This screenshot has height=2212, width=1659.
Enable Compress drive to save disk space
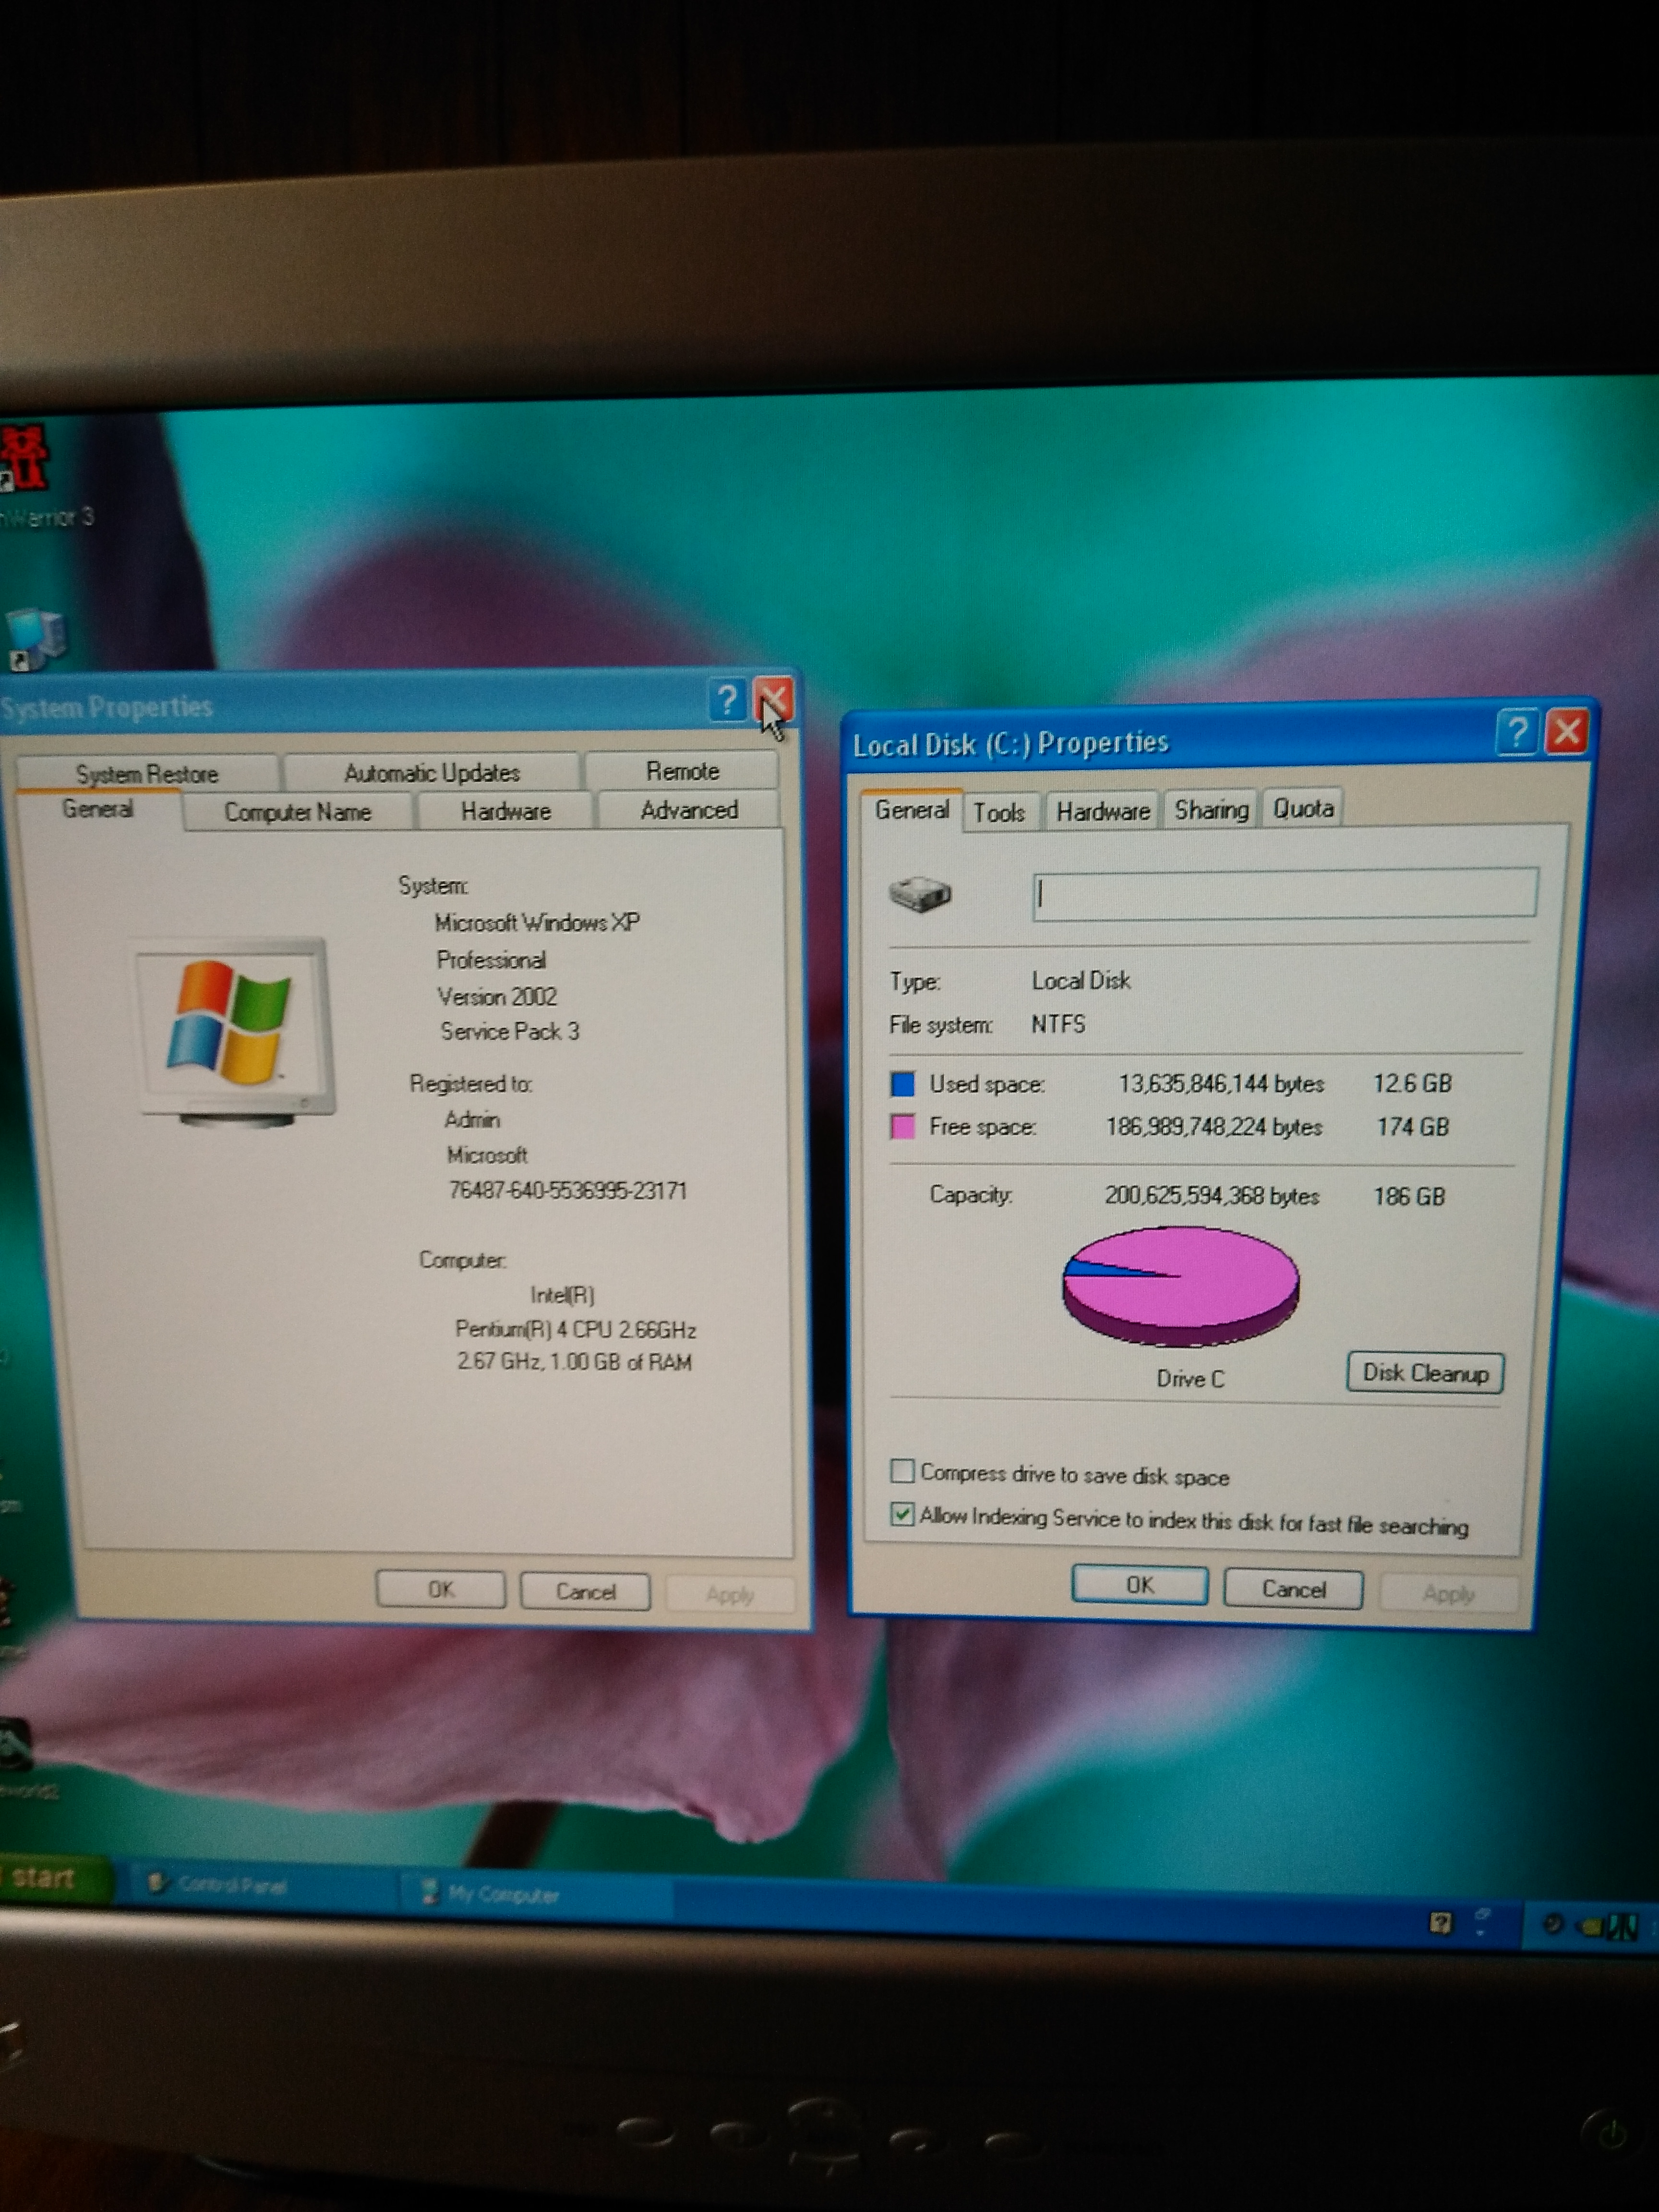pos(902,1471)
